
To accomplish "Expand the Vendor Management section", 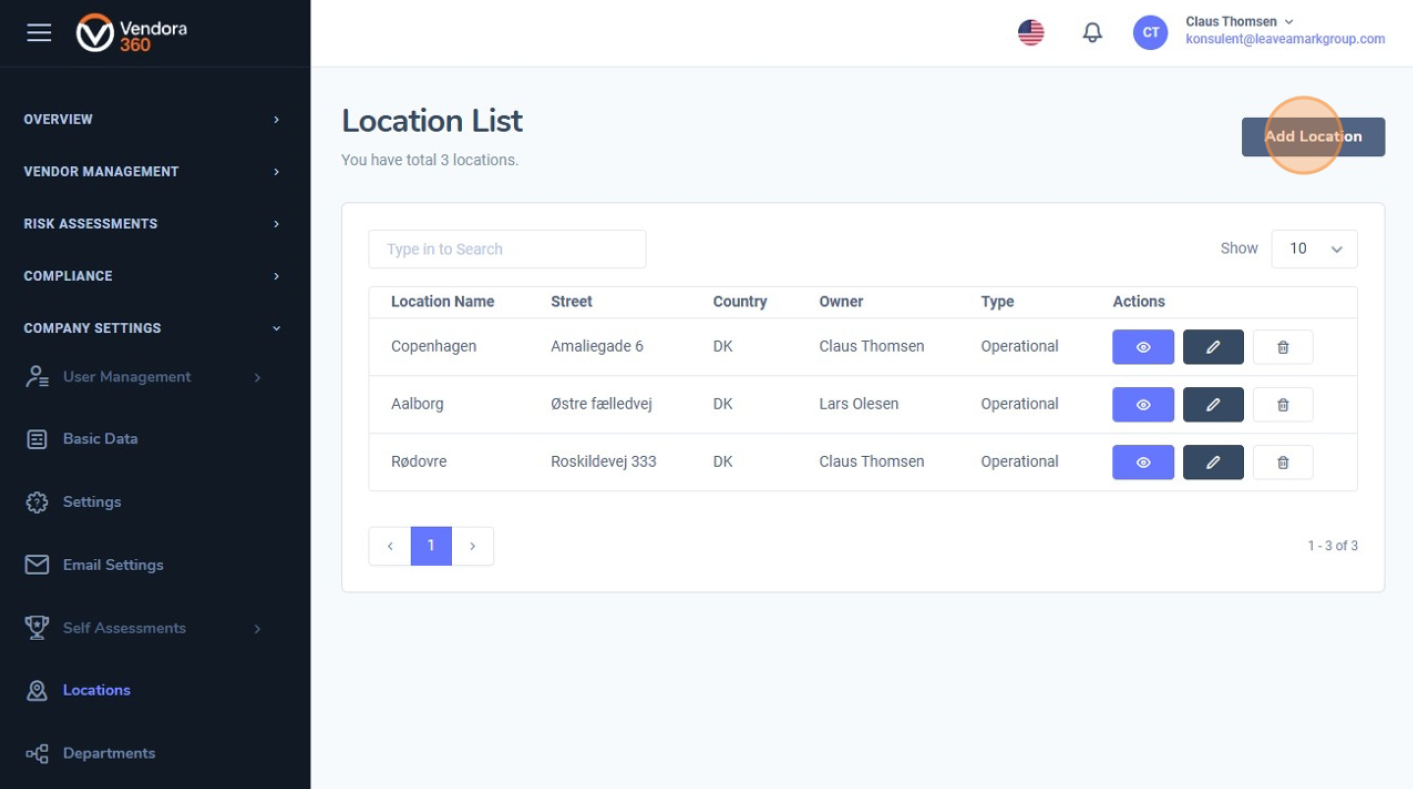I will (x=150, y=171).
